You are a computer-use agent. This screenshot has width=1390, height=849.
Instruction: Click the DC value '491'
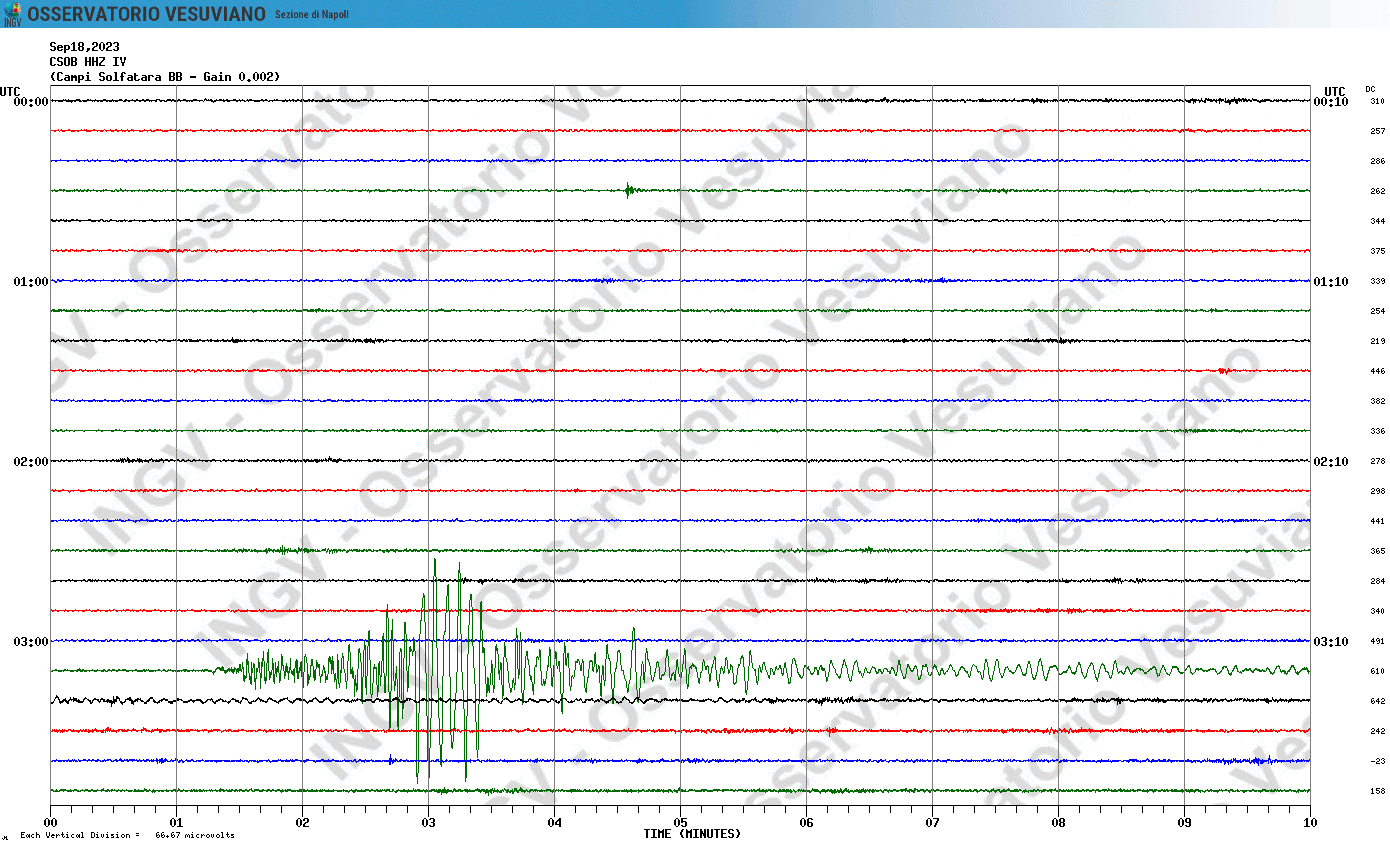tap(1377, 641)
